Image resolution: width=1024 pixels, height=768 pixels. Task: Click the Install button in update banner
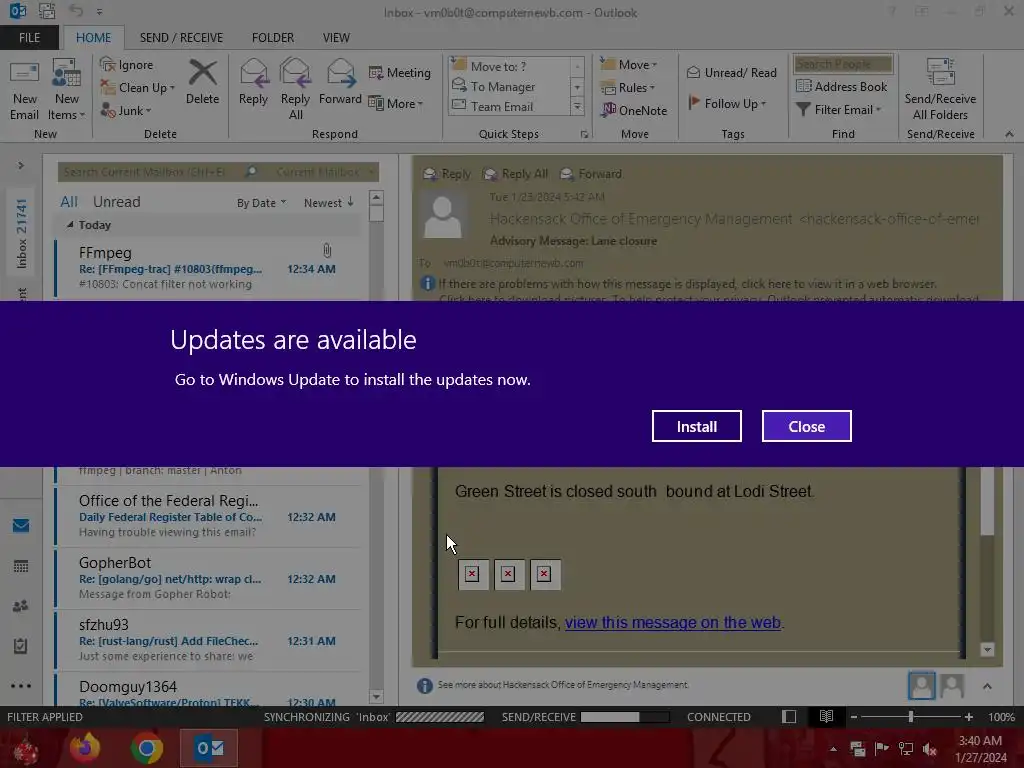pyautogui.click(x=696, y=426)
